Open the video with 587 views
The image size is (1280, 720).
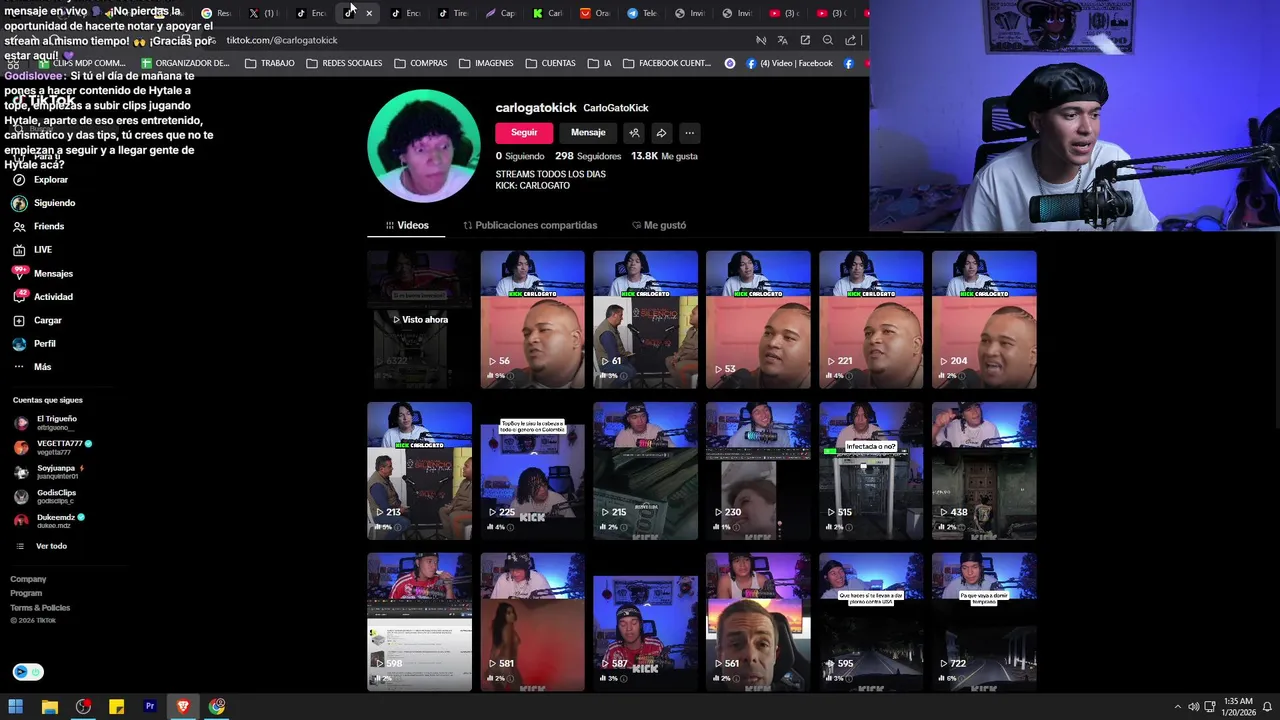645,622
